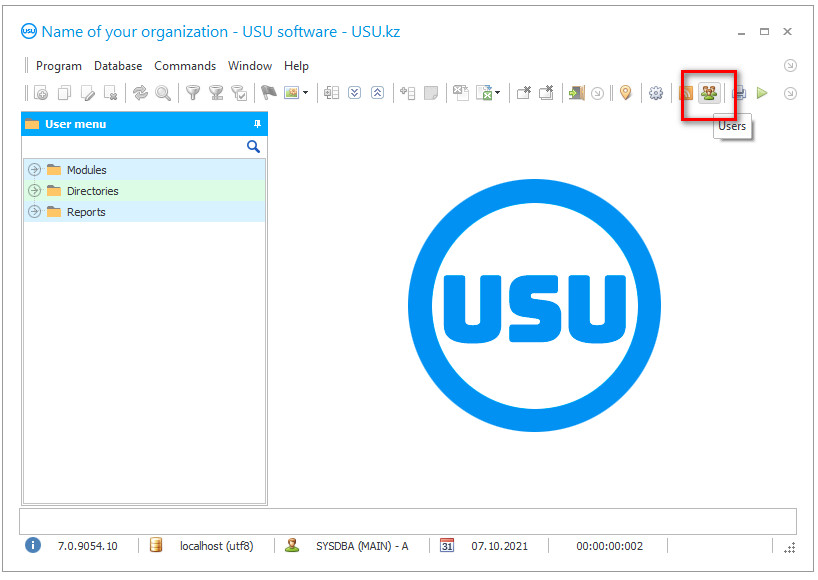Click the double chevron down expand-all icon
This screenshot has height=580, width=818.
click(x=354, y=93)
